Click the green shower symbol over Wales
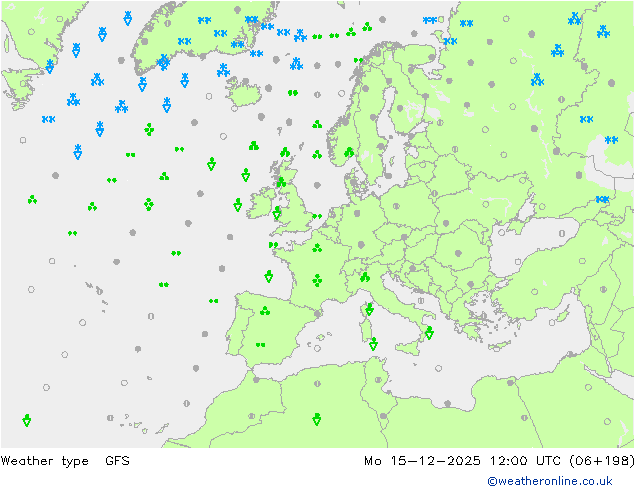 click(x=277, y=213)
